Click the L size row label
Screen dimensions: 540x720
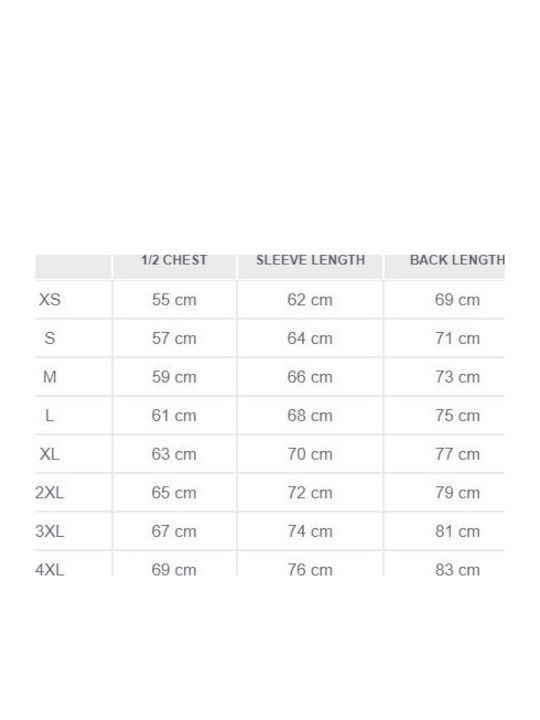click(x=50, y=416)
